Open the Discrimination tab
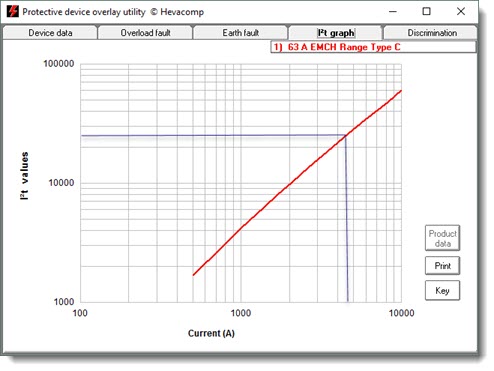Viewport: 494px width, 371px height. 432,33
